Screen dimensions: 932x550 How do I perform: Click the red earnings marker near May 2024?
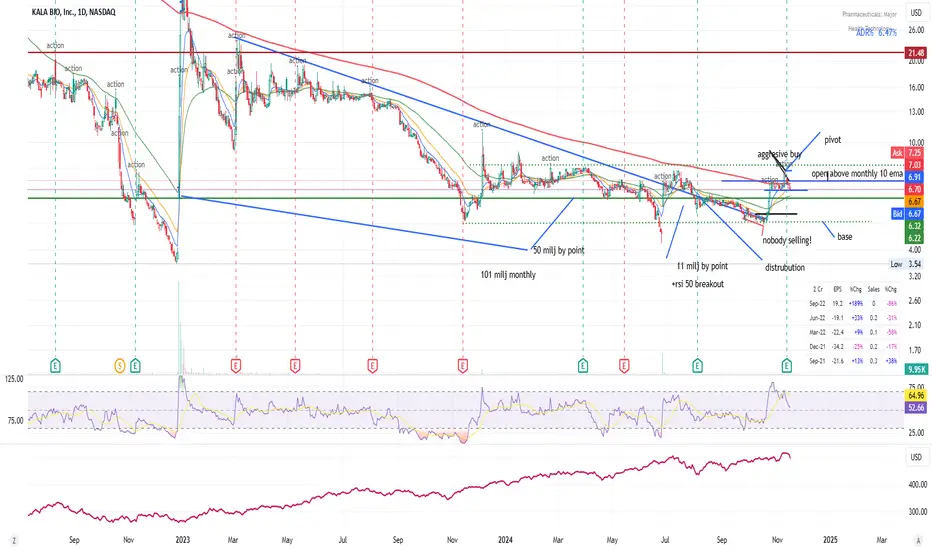(624, 366)
